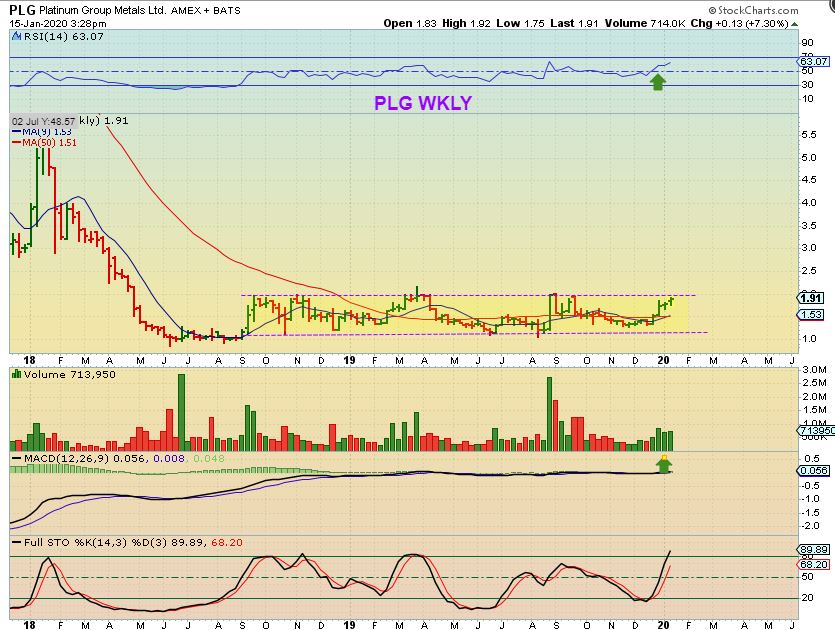This screenshot has width=835, height=630.
Task: Click the 1.53 moving average tag on the right axis
Action: (x=811, y=315)
